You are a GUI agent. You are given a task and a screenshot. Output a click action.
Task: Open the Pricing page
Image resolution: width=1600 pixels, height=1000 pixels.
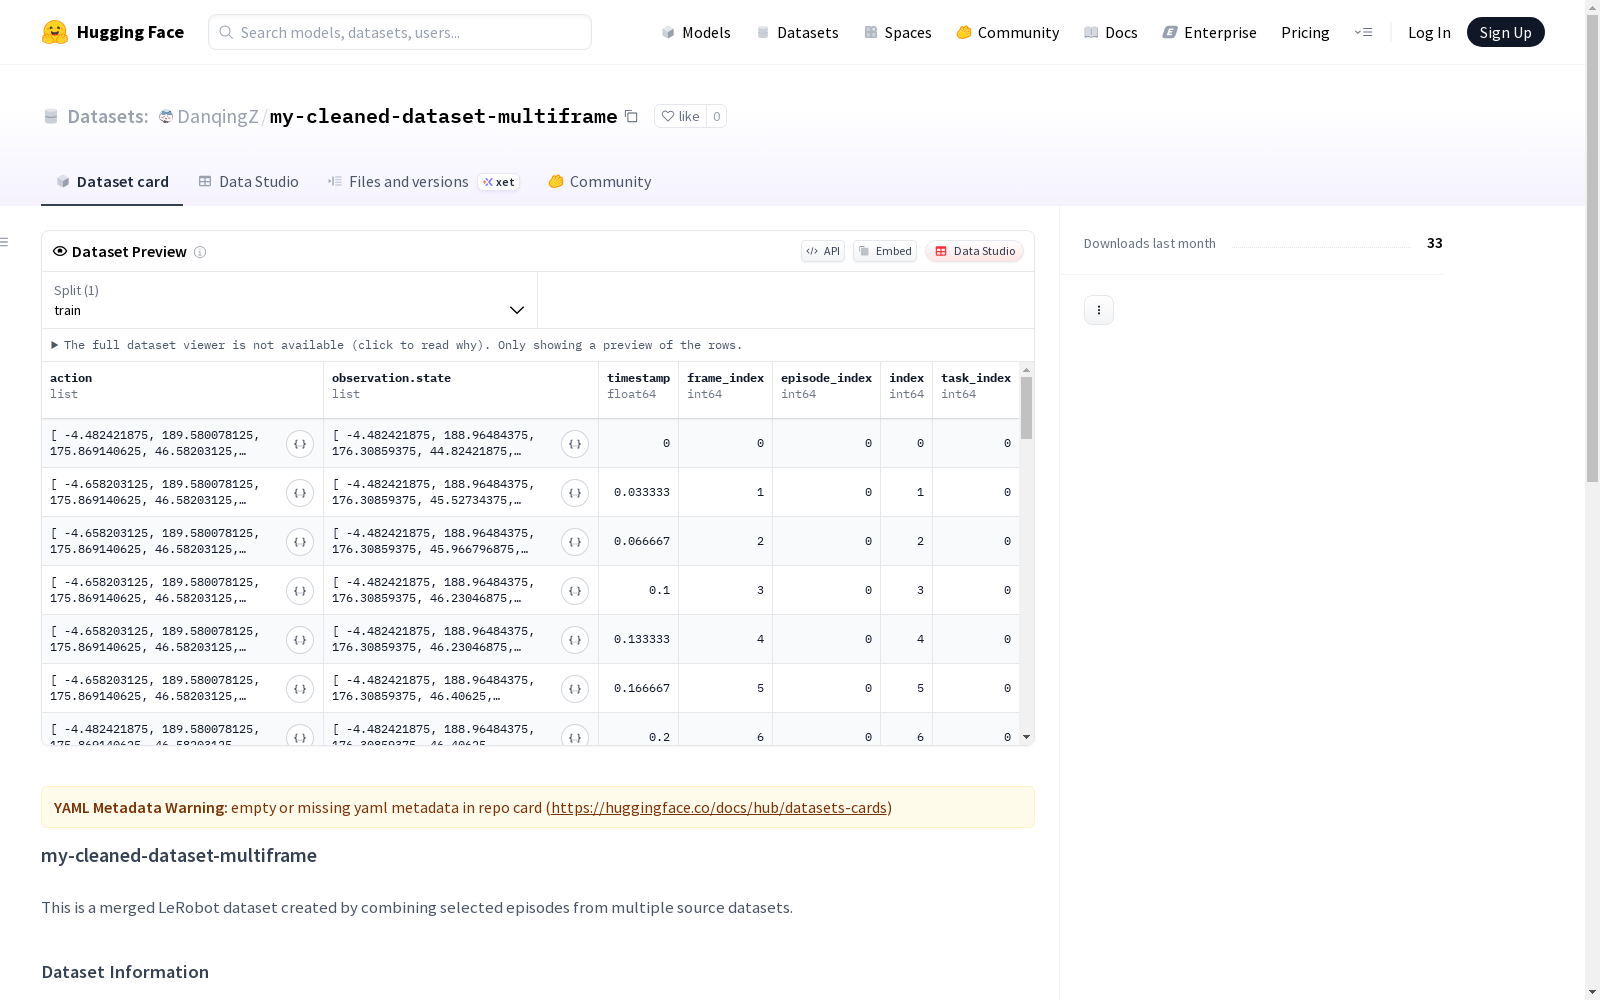1305,32
